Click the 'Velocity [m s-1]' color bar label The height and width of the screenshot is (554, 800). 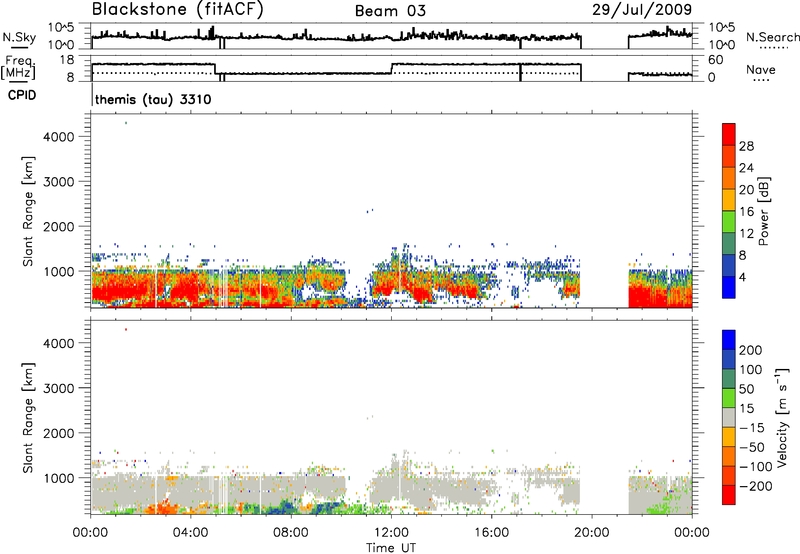pyautogui.click(x=782, y=417)
